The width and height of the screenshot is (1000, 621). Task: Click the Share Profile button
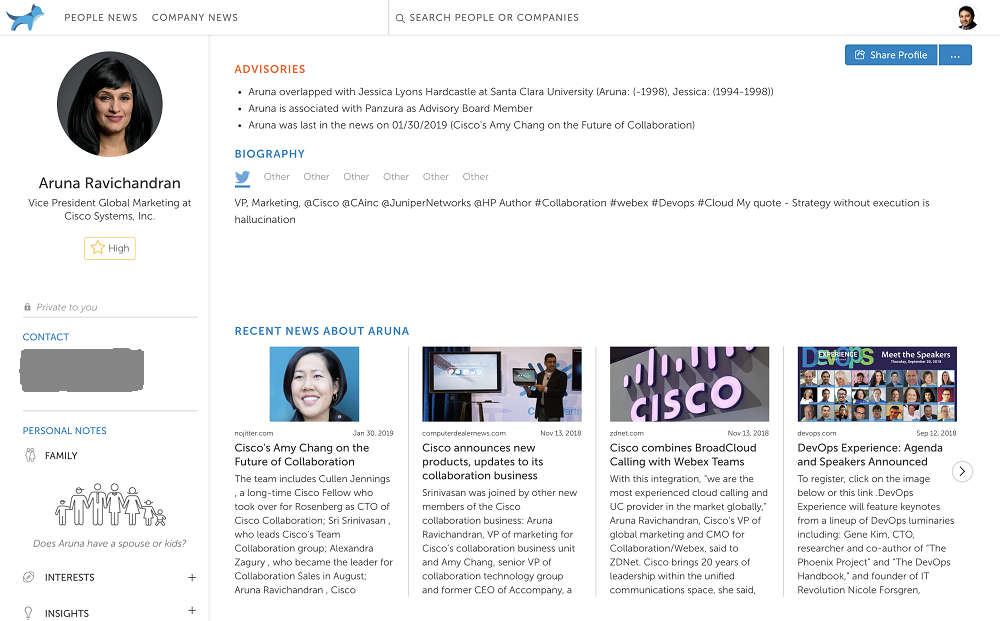point(891,55)
